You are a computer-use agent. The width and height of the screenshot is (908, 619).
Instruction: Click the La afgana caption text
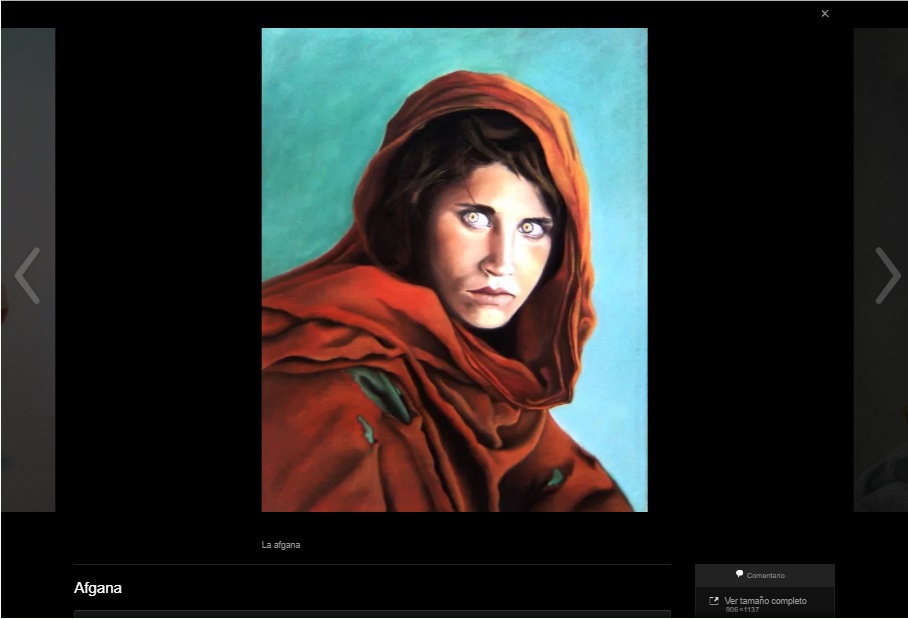(x=281, y=545)
